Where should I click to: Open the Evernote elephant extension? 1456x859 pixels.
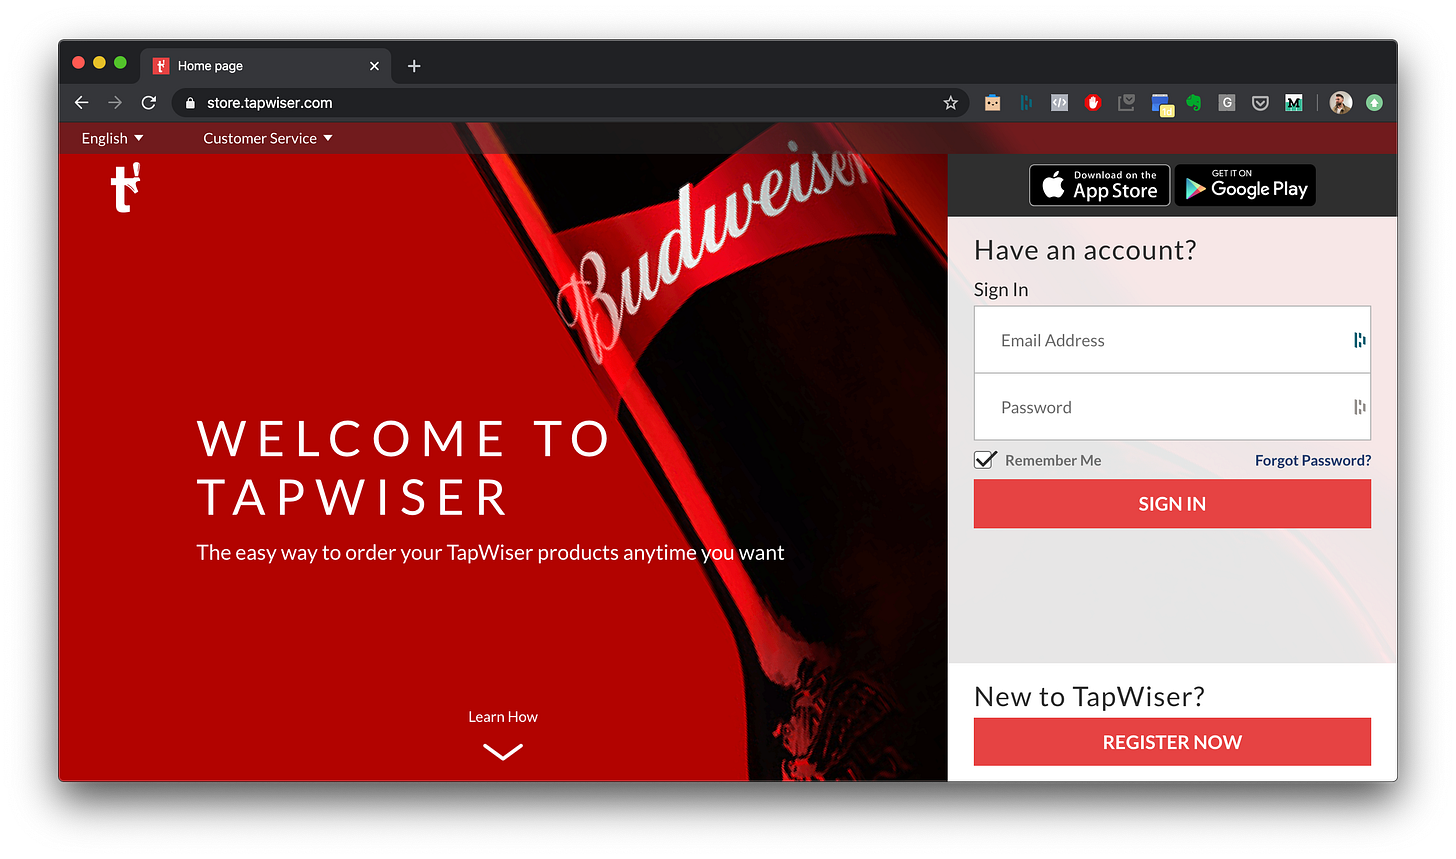(1193, 102)
